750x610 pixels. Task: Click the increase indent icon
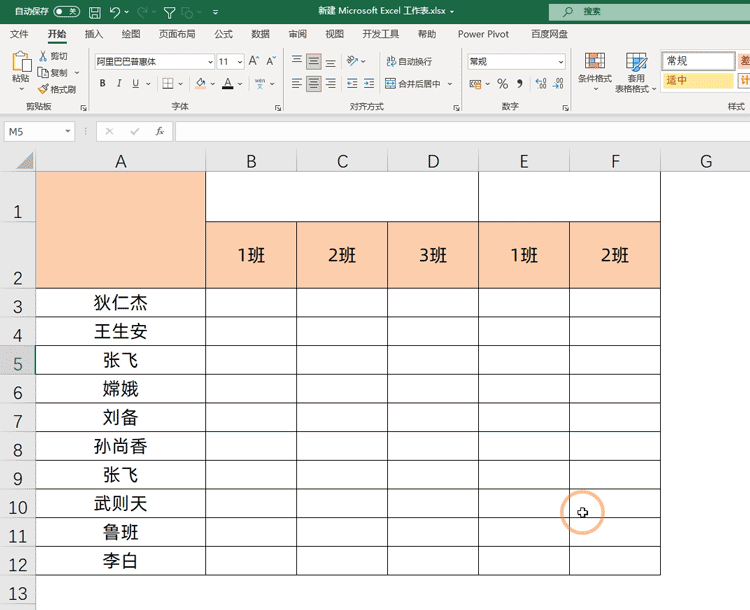(x=369, y=84)
